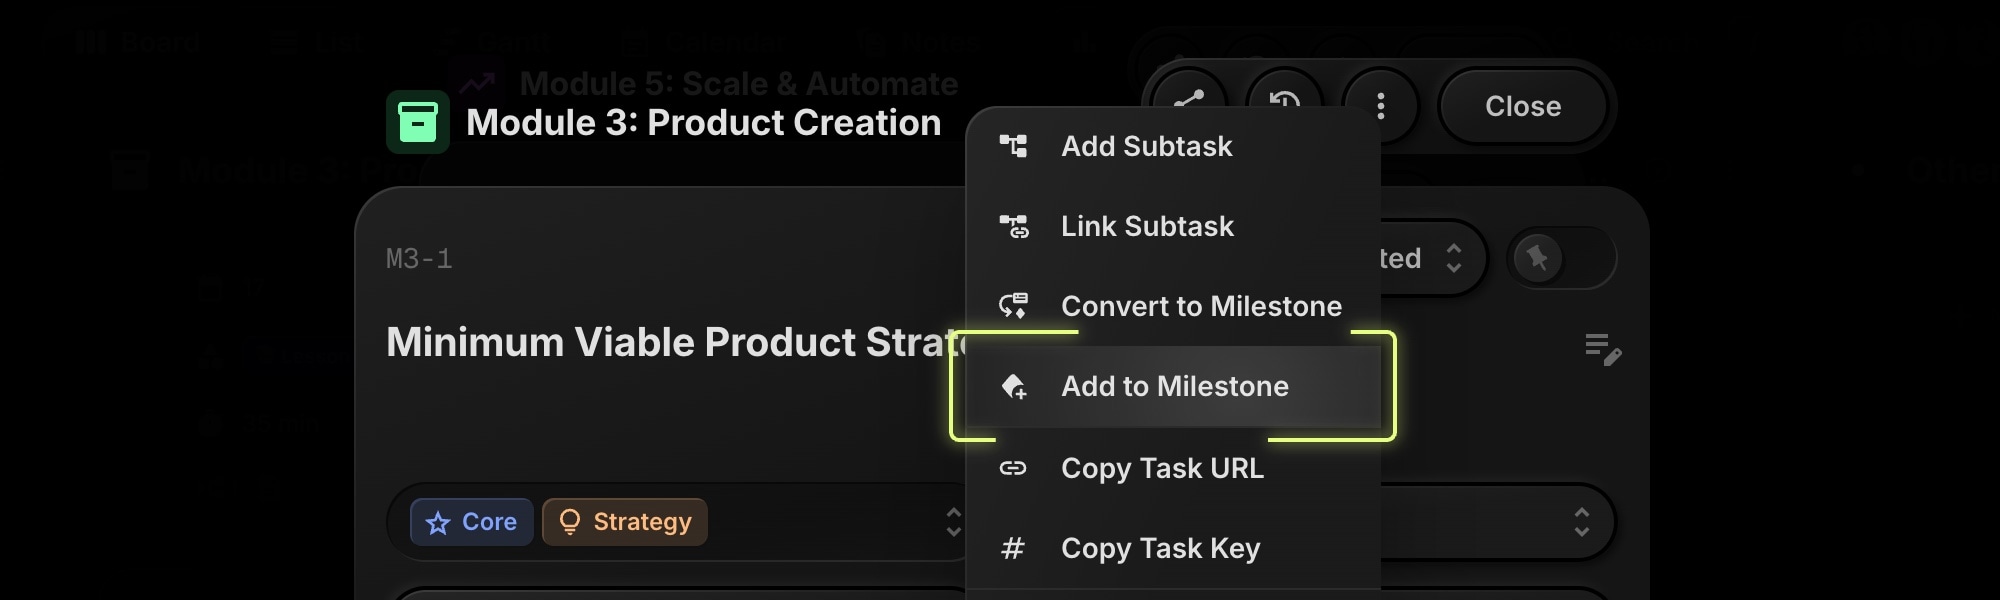The width and height of the screenshot is (2000, 600).
Task: Click the M3-1 task key label
Action: pyautogui.click(x=419, y=259)
